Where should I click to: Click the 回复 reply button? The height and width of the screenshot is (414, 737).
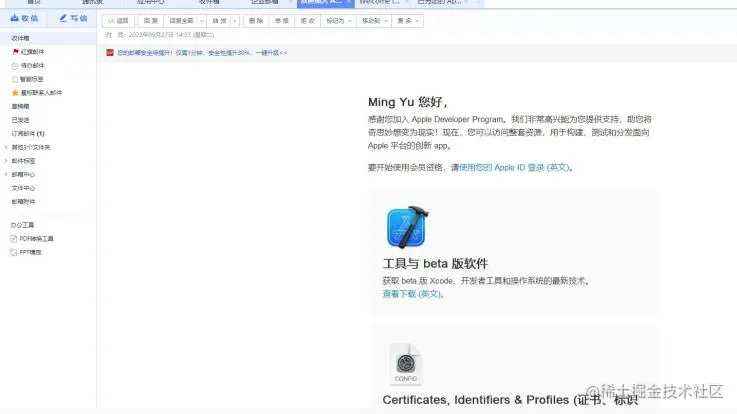coord(150,21)
